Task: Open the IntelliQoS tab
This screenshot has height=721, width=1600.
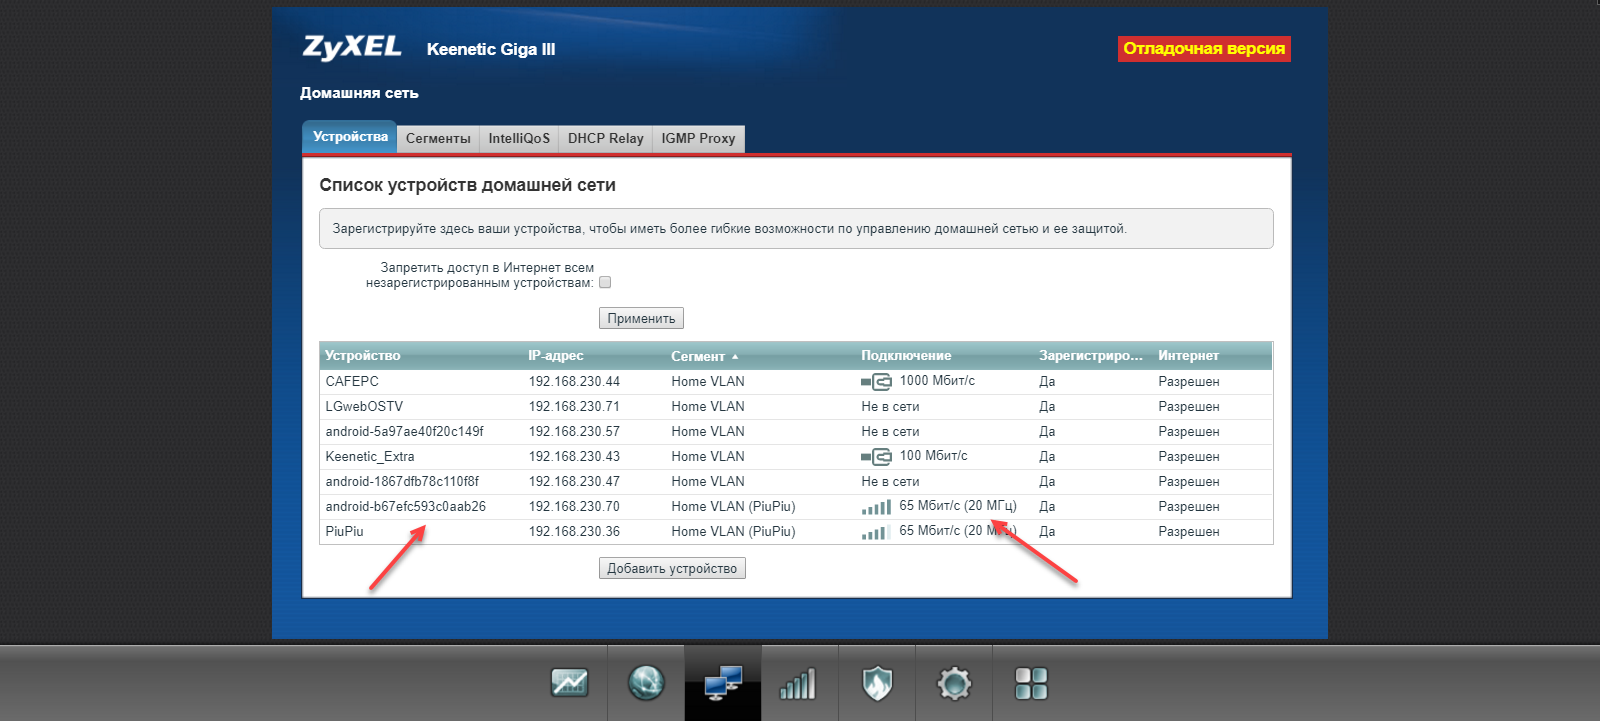Action: tap(519, 139)
